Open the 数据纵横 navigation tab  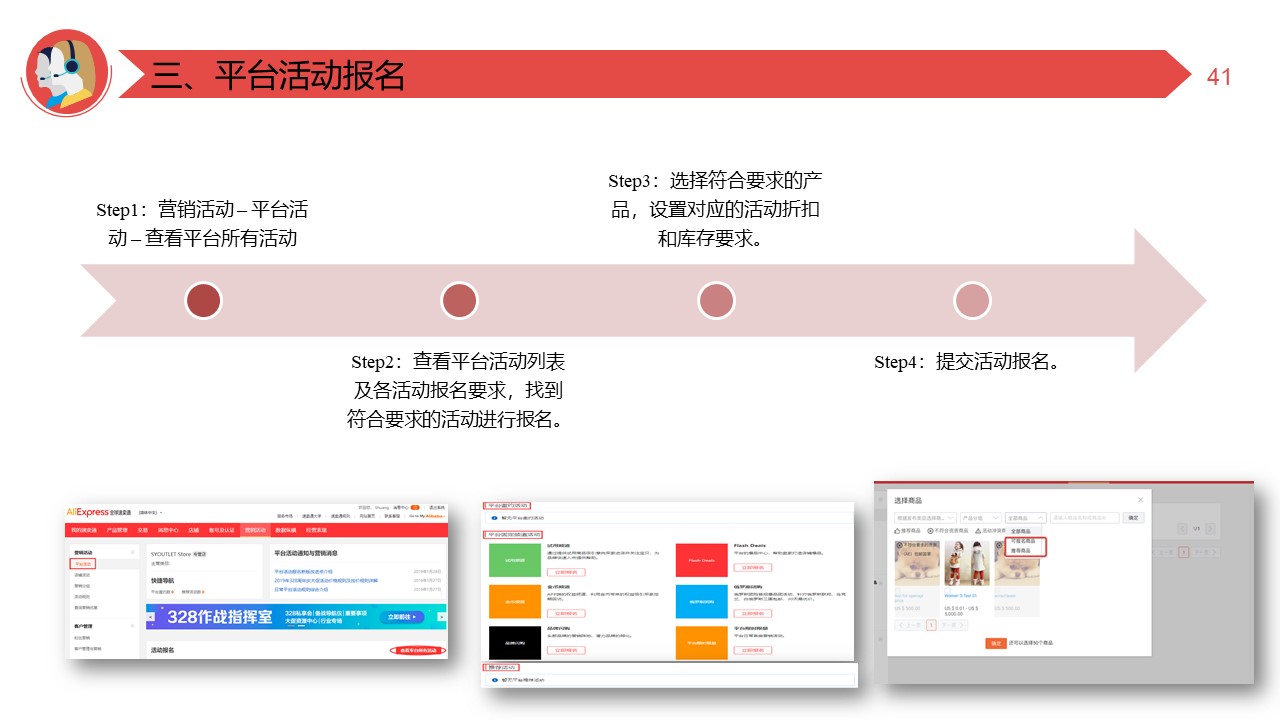pos(286,530)
